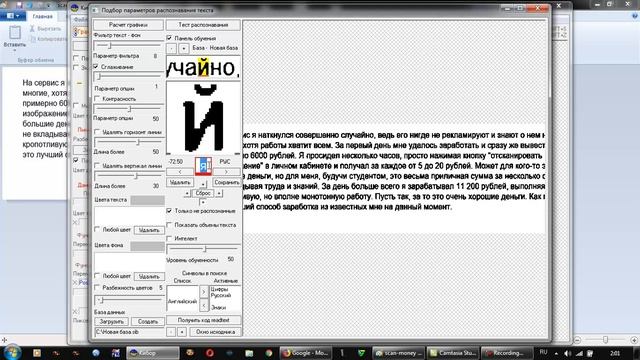Click minus button left of Окно исходника
The height and width of the screenshot is (360, 640).
click(x=171, y=332)
